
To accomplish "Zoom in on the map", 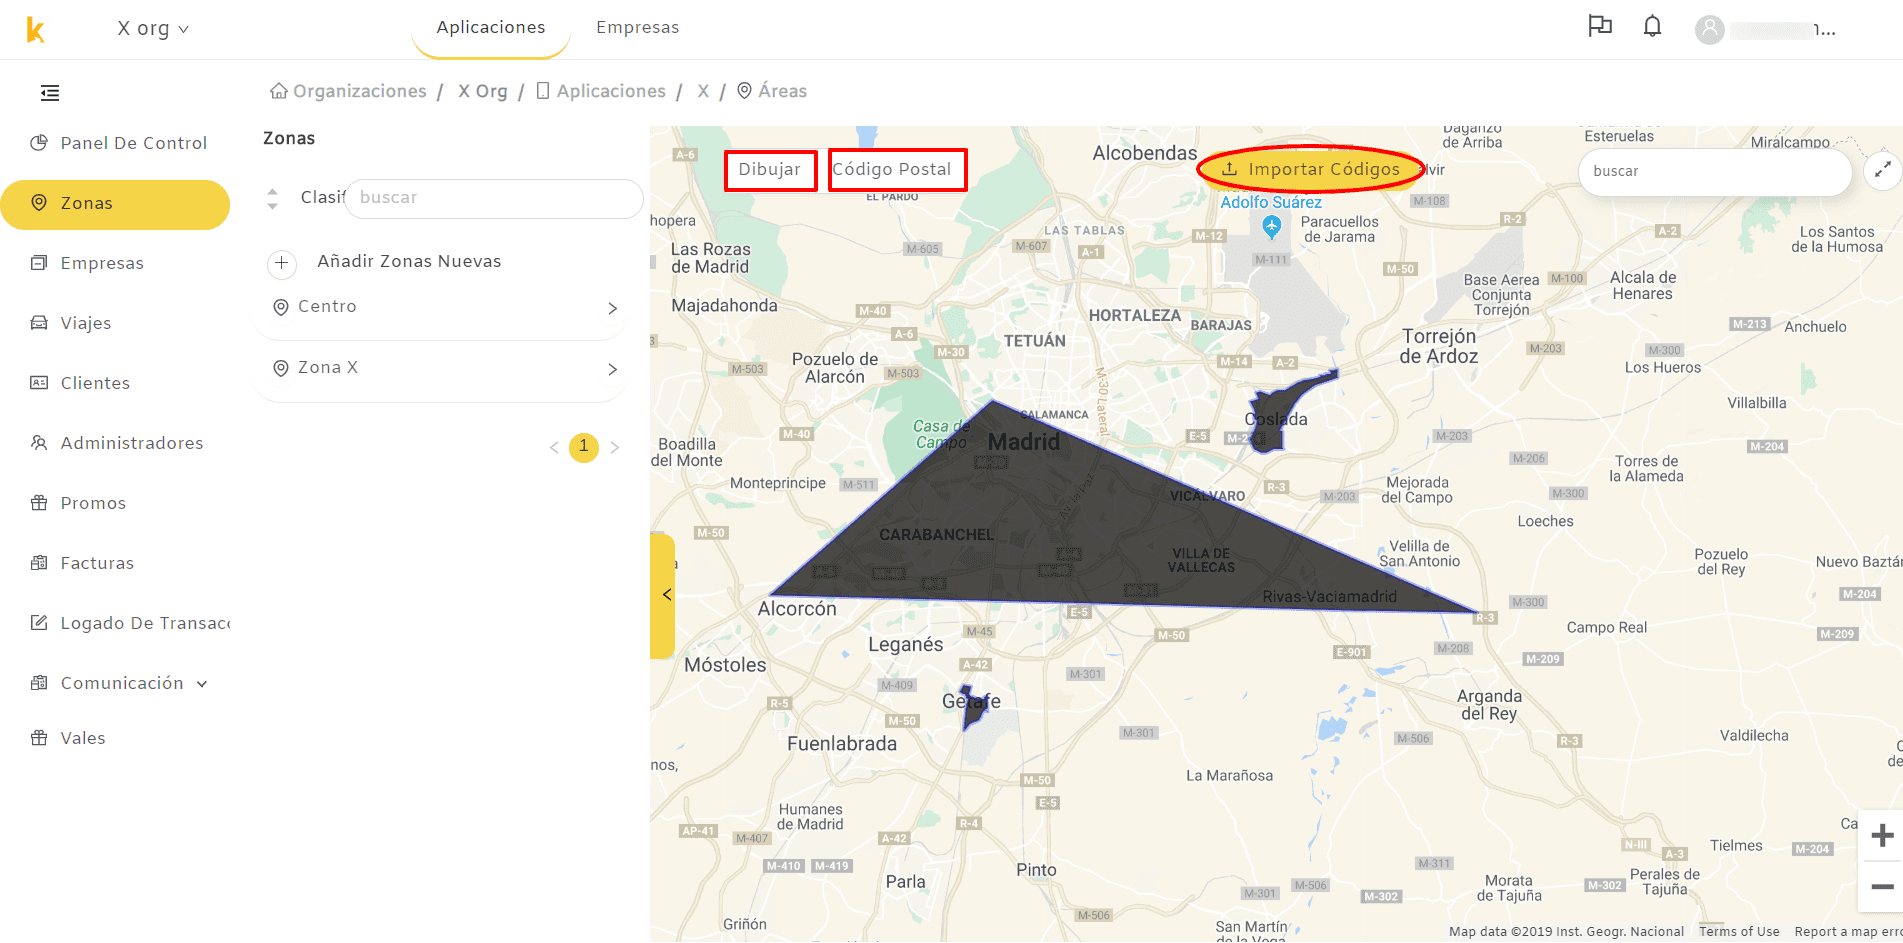I will [x=1882, y=835].
